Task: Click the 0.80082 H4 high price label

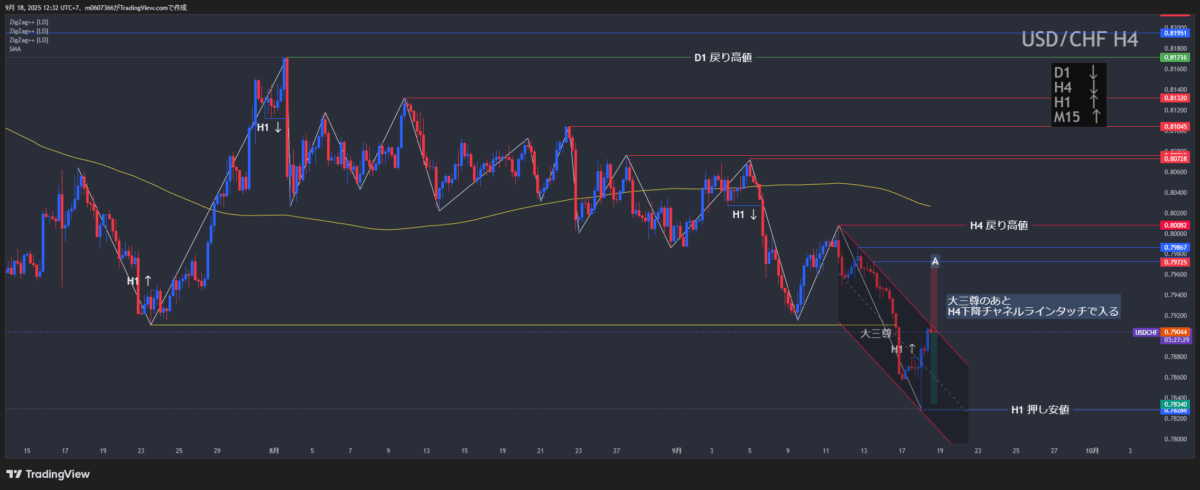Action: (x=1174, y=227)
